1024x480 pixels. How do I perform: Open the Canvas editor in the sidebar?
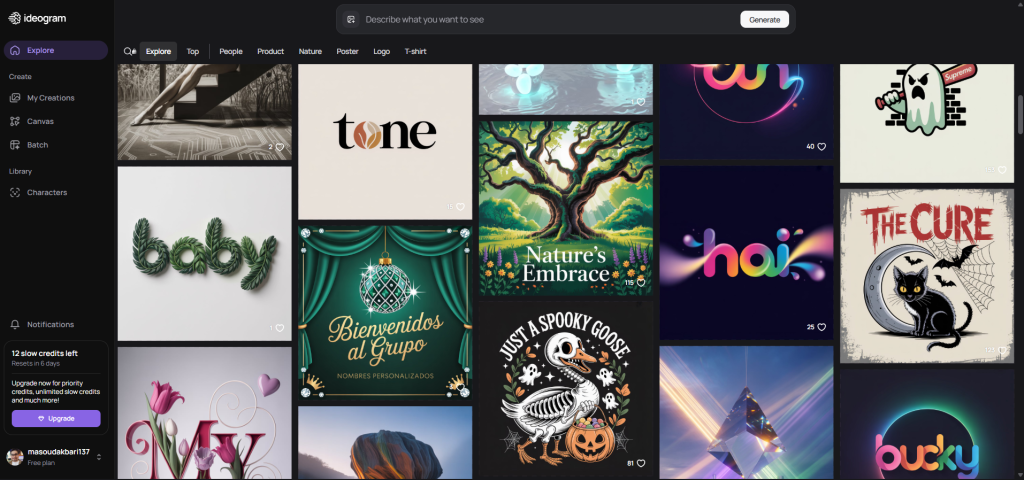pos(40,121)
